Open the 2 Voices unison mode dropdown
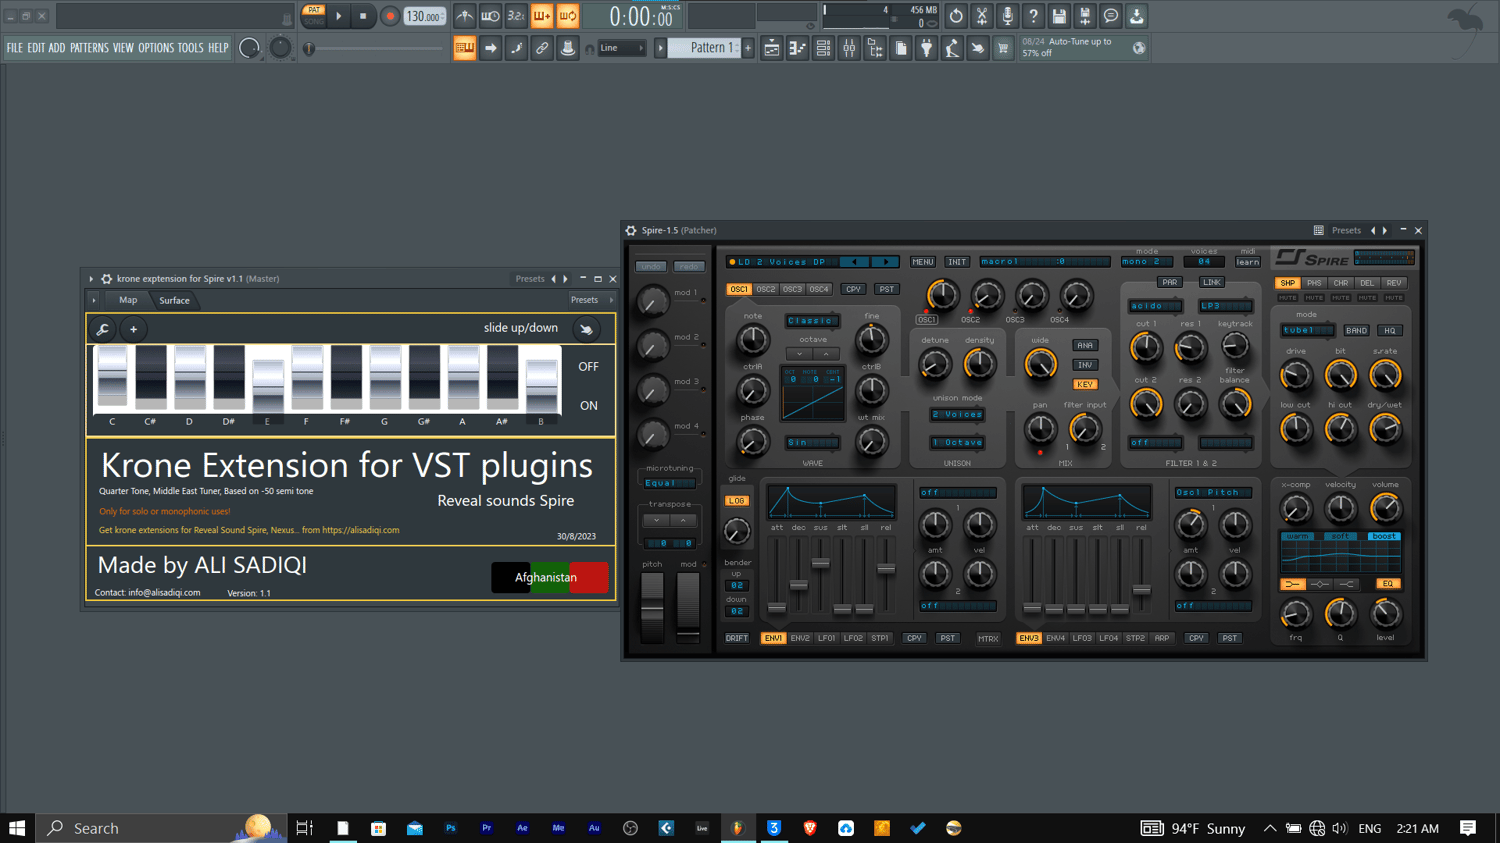This screenshot has width=1500, height=843. (957, 414)
